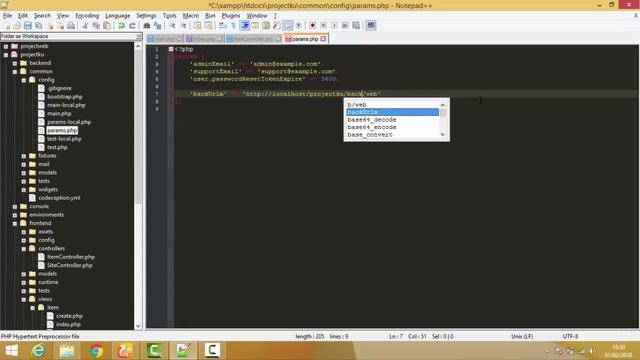Click the Stop Recording macro icon
This screenshot has width=640, height=360.
click(323, 25)
